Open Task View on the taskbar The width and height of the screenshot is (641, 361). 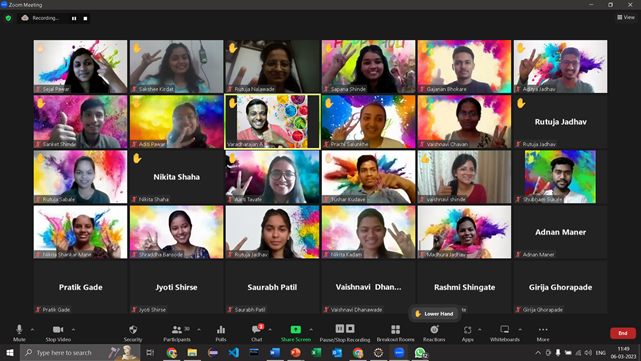coord(150,352)
